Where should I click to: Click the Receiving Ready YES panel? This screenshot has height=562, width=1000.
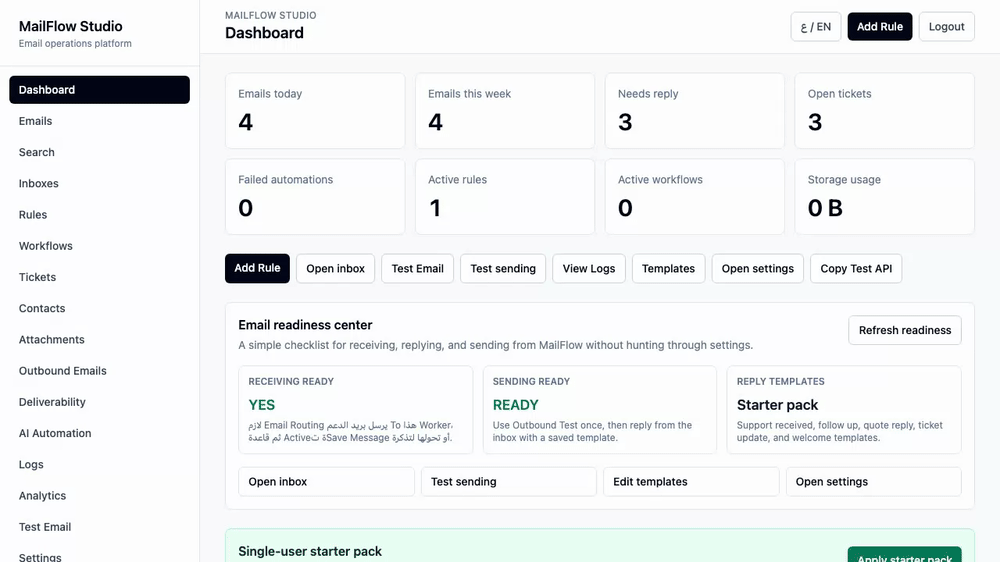[x=356, y=410]
